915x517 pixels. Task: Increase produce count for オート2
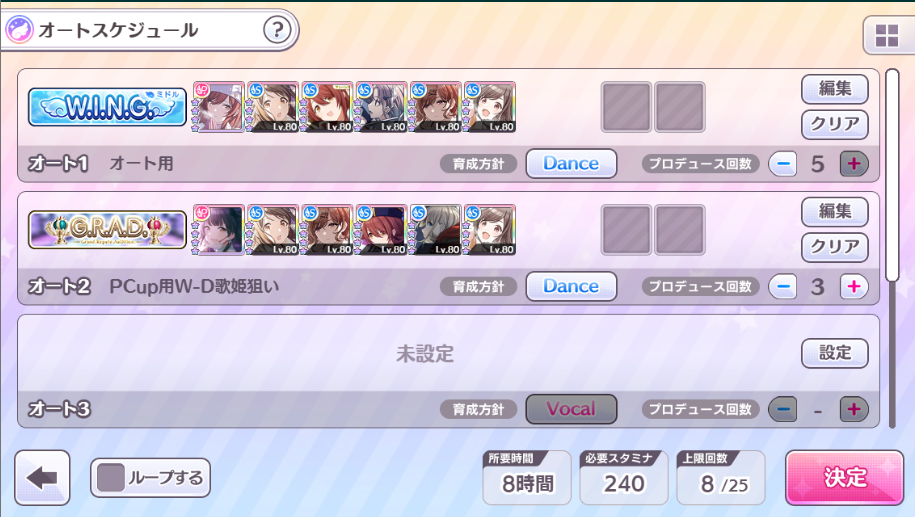854,287
